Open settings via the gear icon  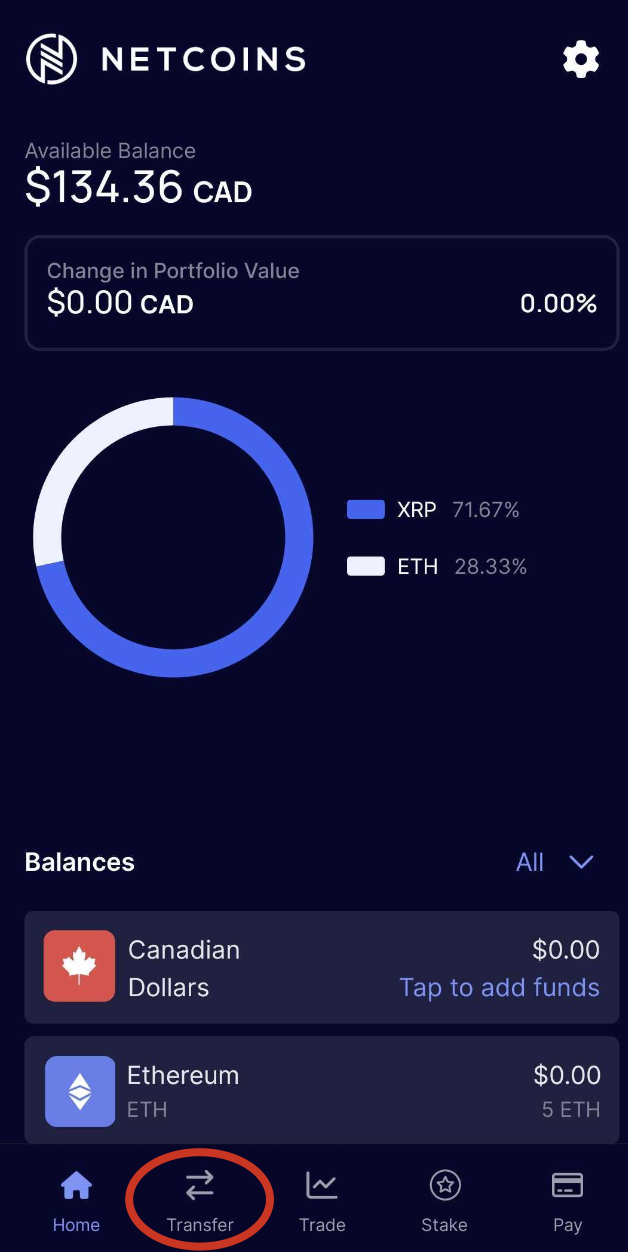pyautogui.click(x=581, y=60)
